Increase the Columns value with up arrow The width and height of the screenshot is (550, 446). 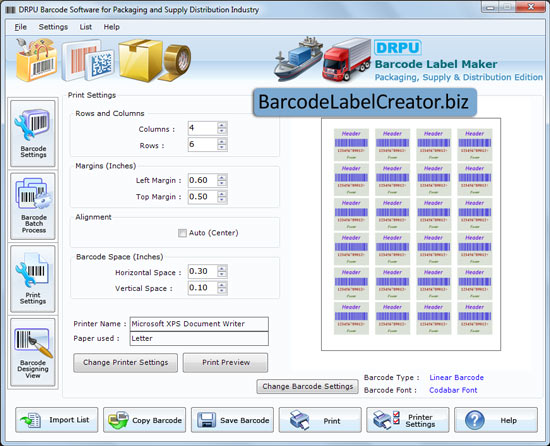[222, 125]
